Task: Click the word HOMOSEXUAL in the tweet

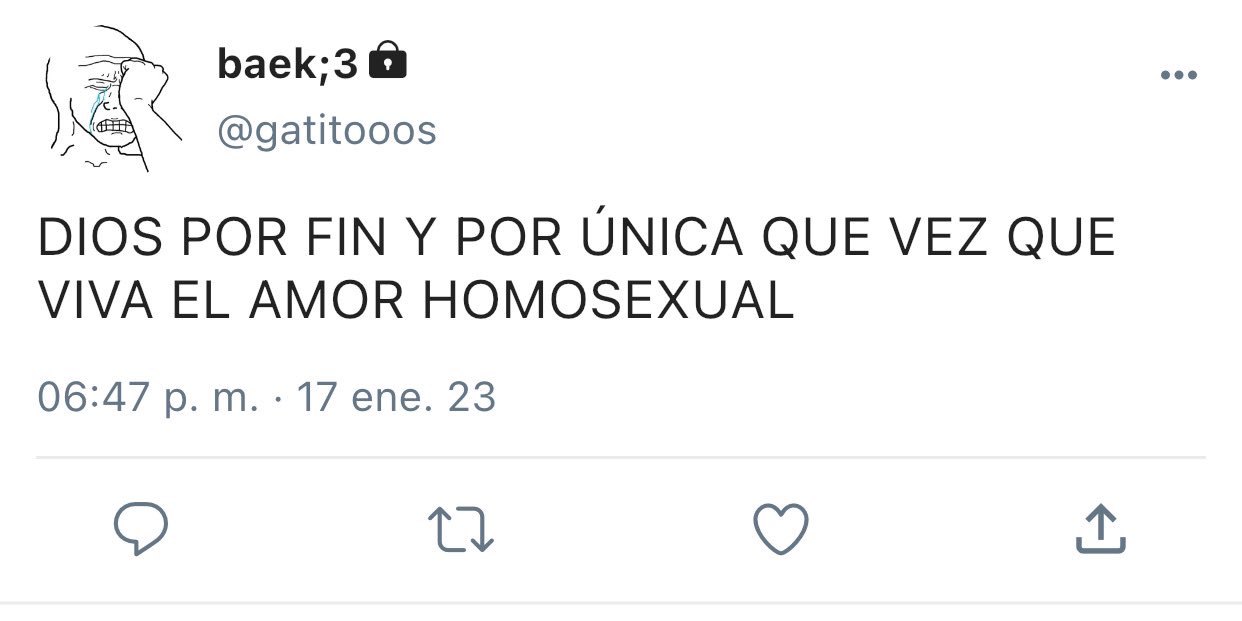Action: click(x=609, y=303)
